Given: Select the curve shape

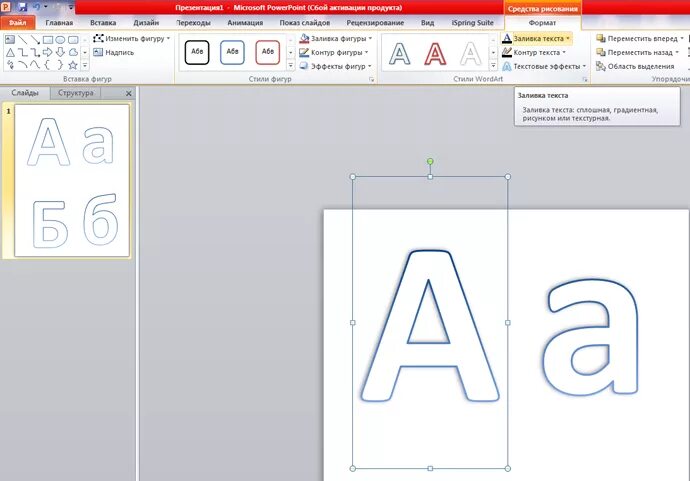Looking at the screenshot, I should point(35,65).
